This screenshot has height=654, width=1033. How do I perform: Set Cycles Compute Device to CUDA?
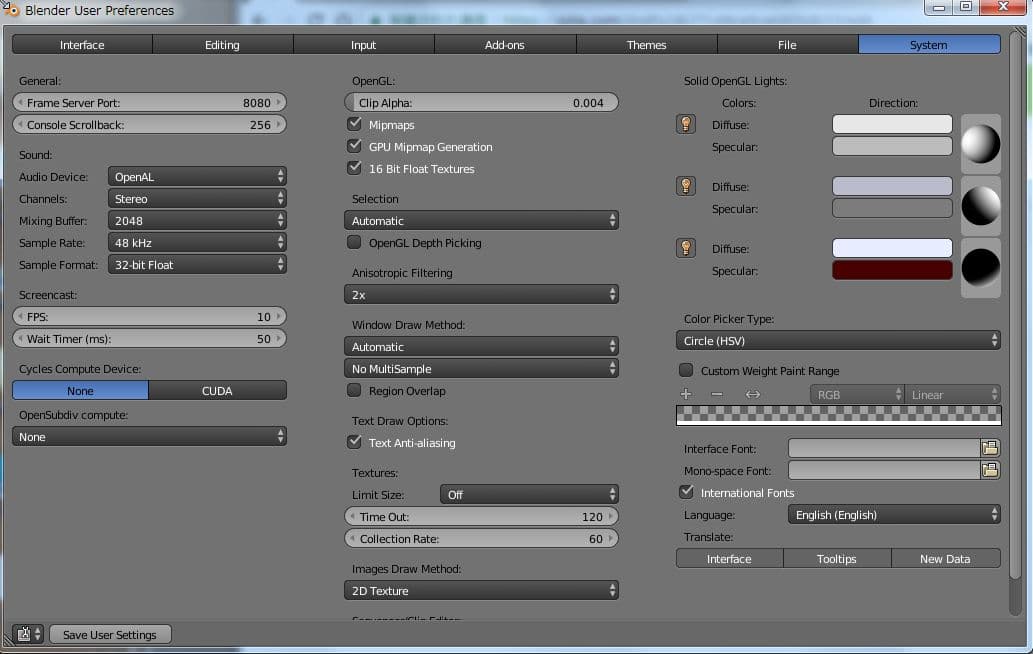217,391
